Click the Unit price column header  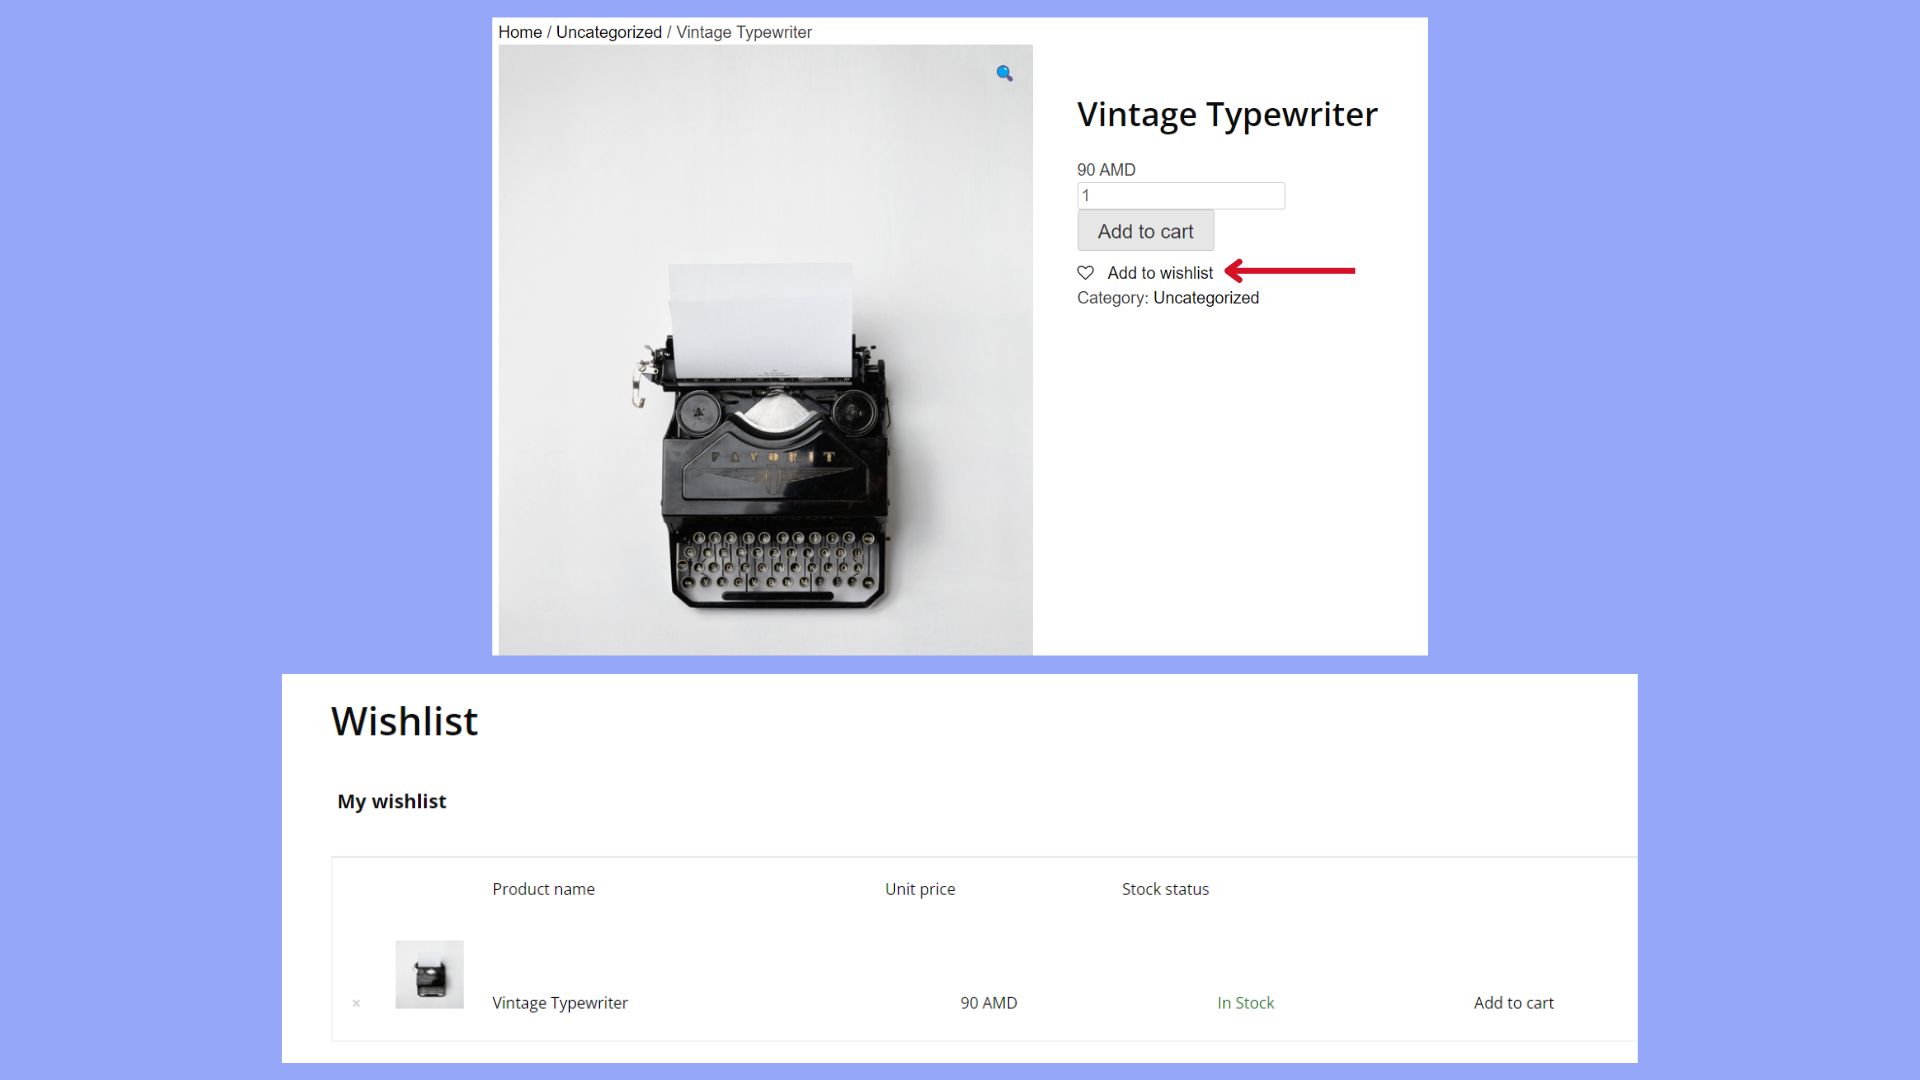[x=919, y=889]
